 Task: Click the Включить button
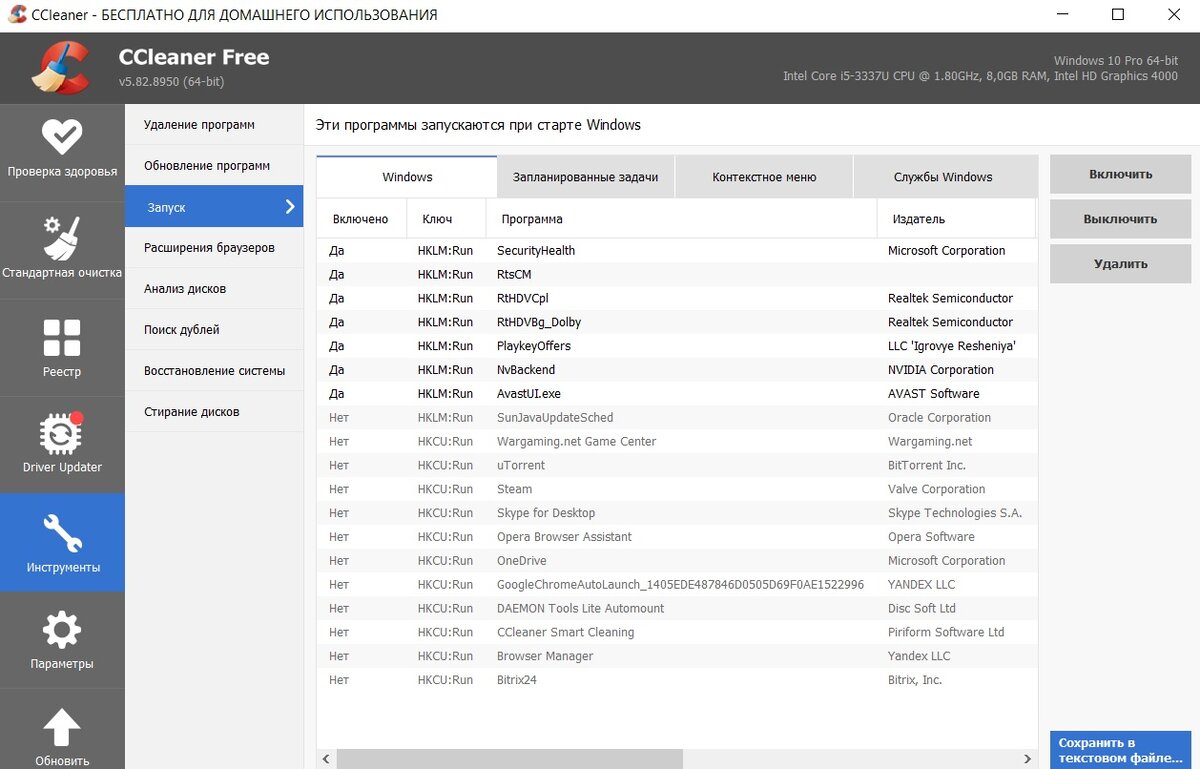coord(1120,174)
